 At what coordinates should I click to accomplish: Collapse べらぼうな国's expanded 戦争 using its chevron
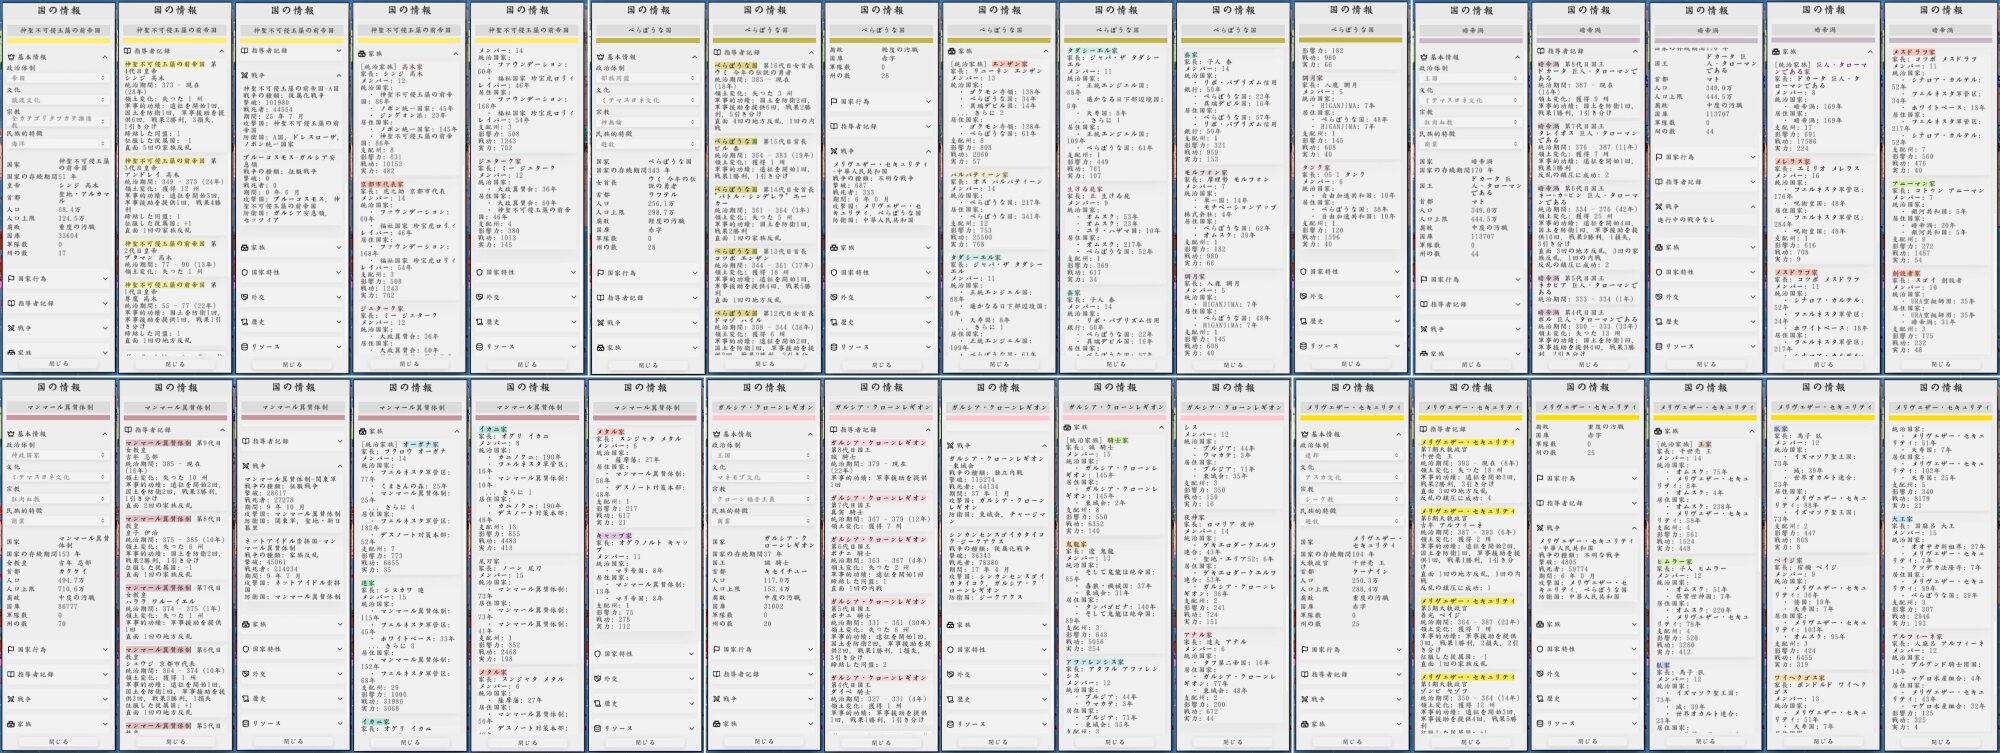928,151
